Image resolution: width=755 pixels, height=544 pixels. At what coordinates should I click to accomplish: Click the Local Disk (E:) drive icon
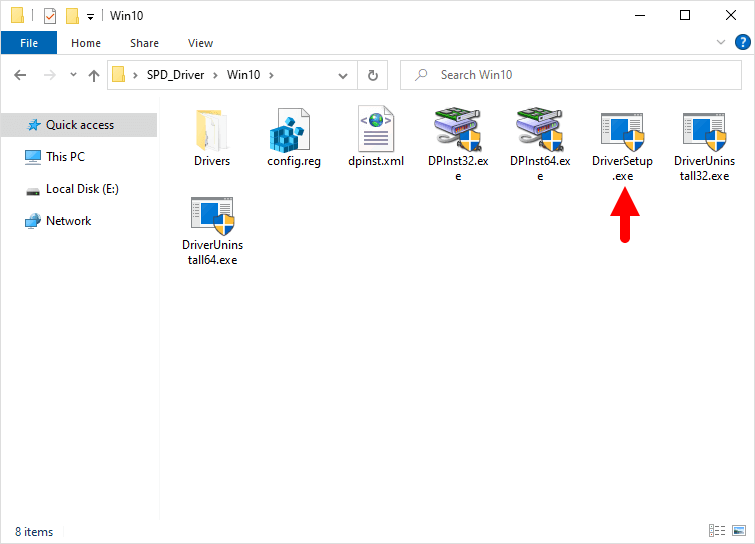pyautogui.click(x=33, y=191)
